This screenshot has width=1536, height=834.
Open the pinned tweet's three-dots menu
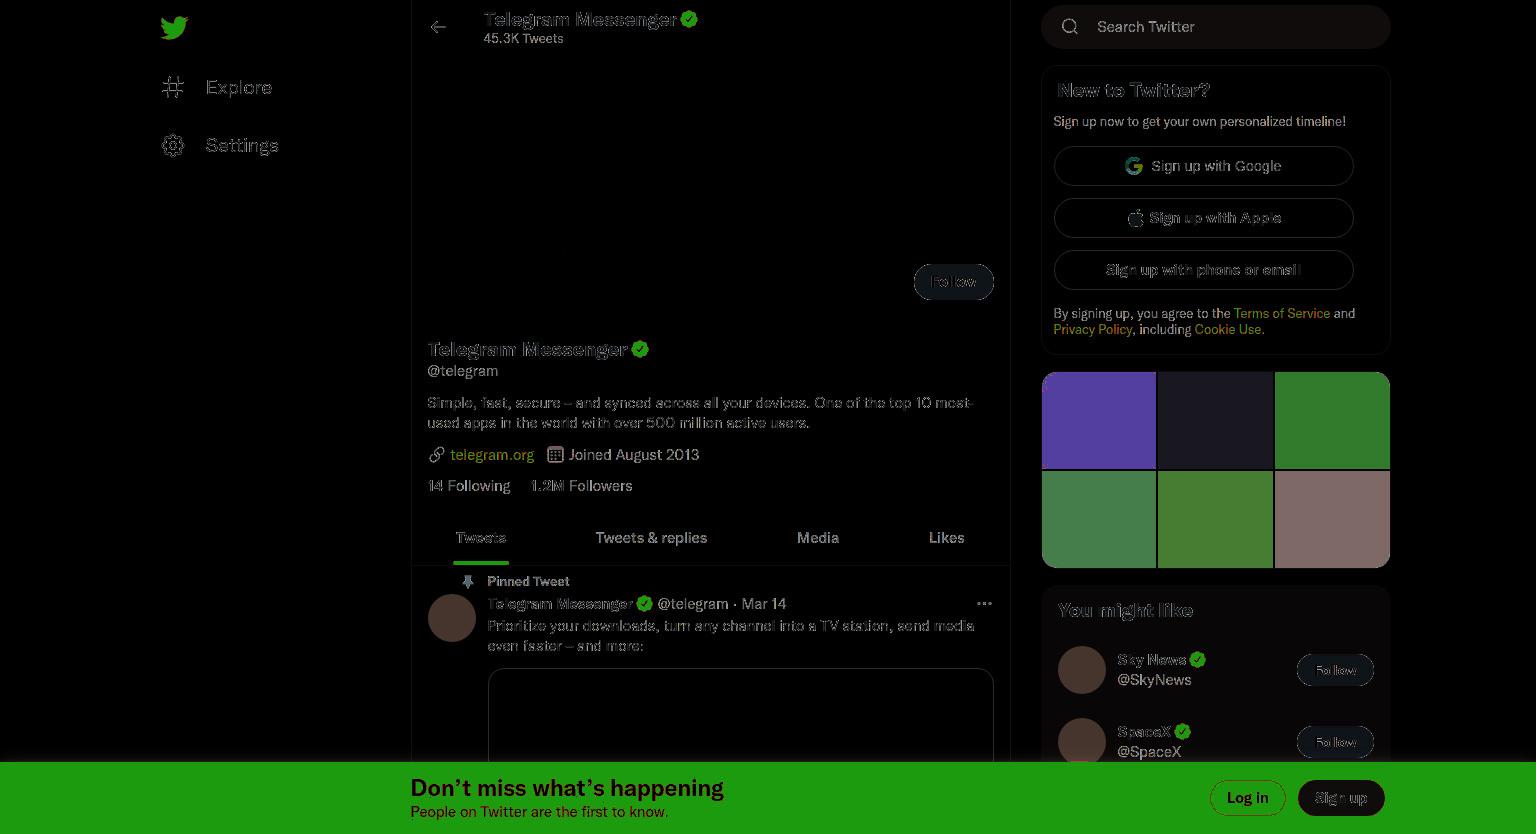984,604
